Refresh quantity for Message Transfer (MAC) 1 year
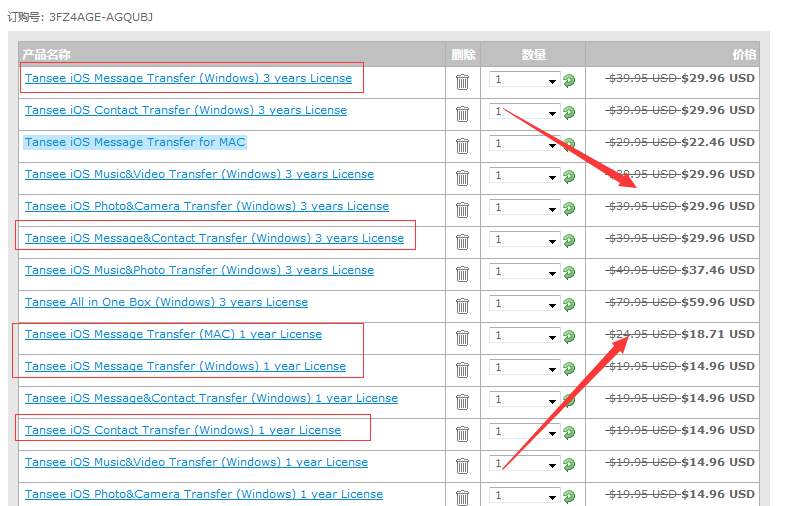This screenshot has width=785, height=506. [x=569, y=336]
